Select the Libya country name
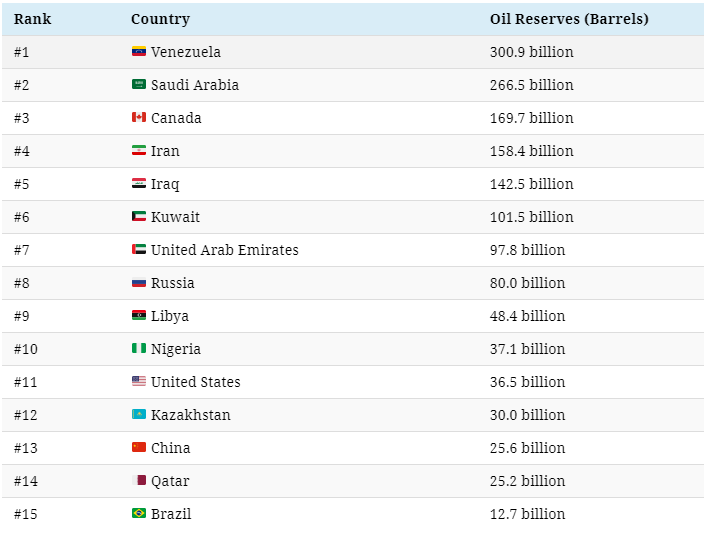Screen dimensions: 704x536 [170, 316]
